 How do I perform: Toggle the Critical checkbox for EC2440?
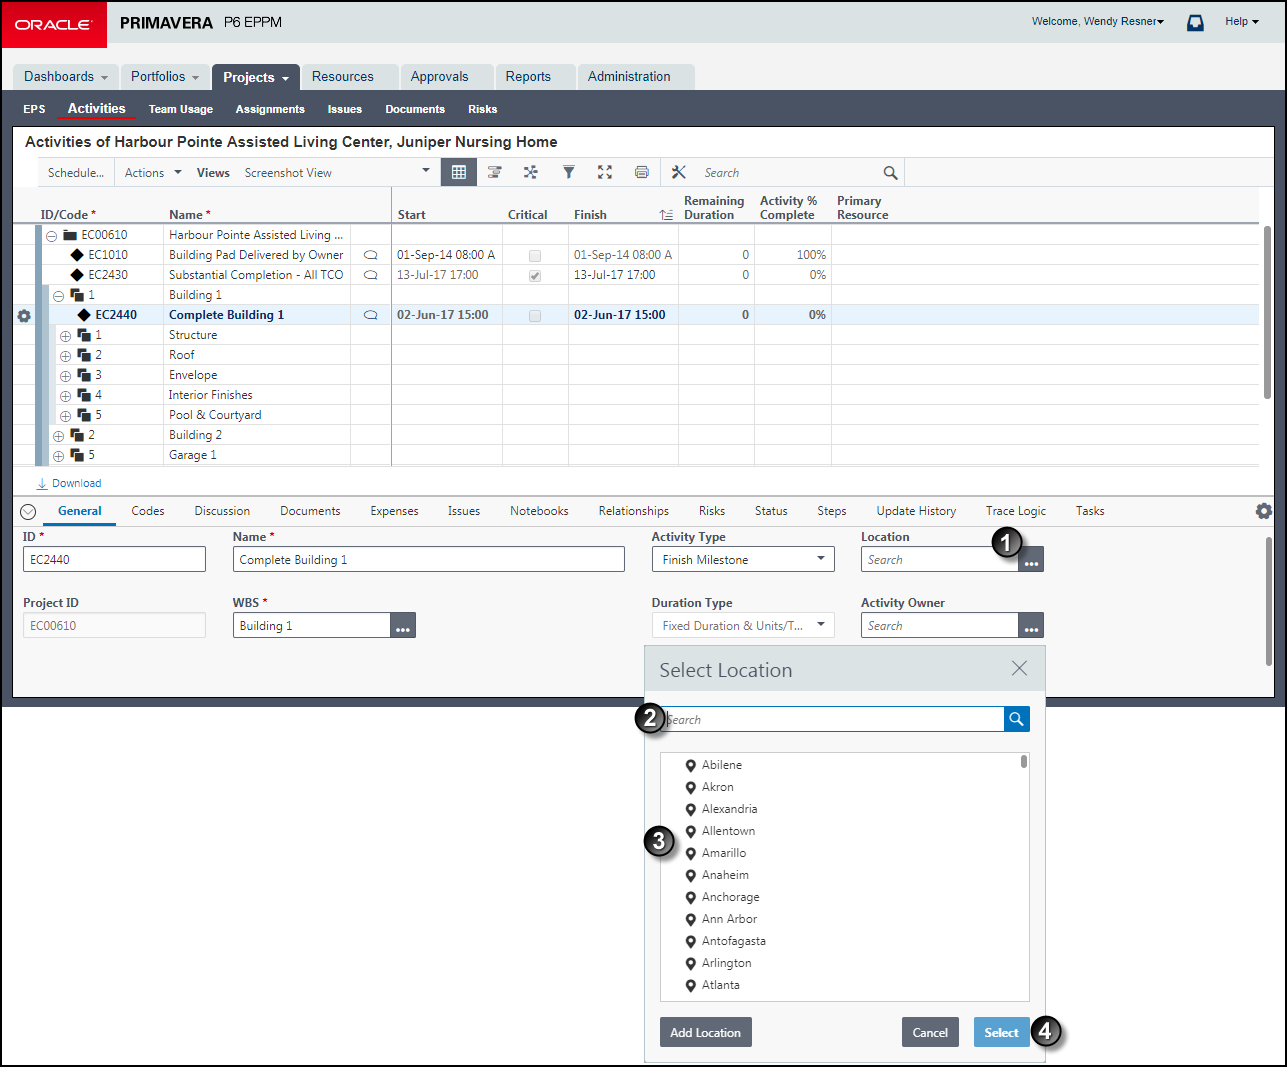click(535, 316)
